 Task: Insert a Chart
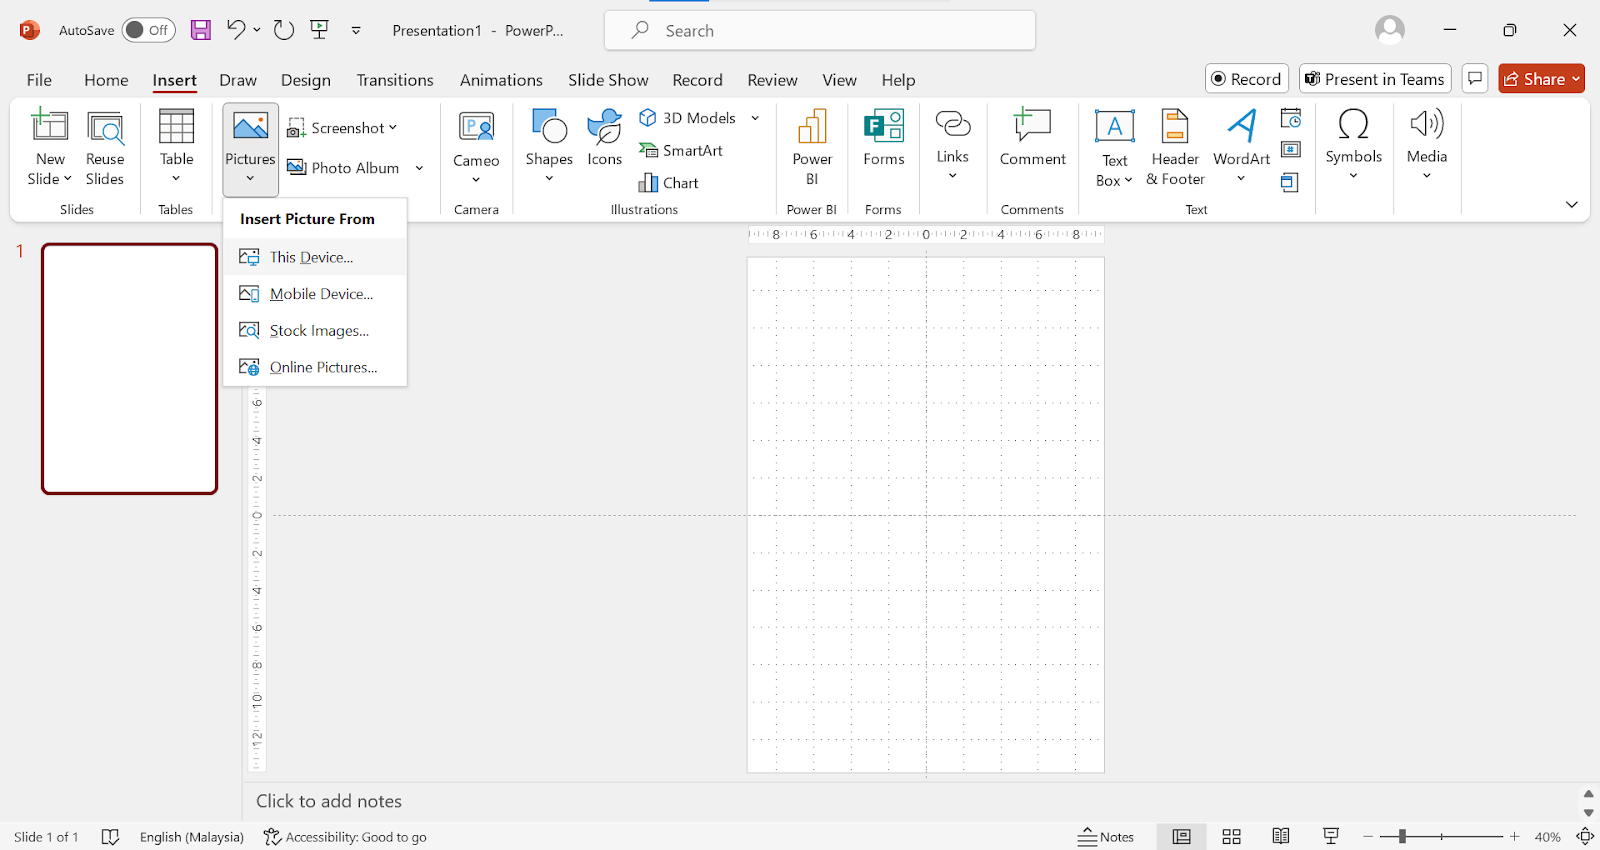click(x=669, y=183)
